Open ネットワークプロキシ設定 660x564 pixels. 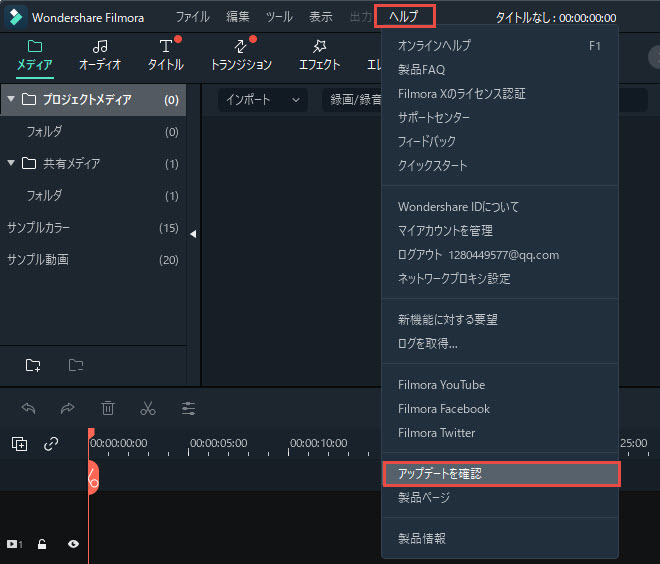[x=500, y=279]
